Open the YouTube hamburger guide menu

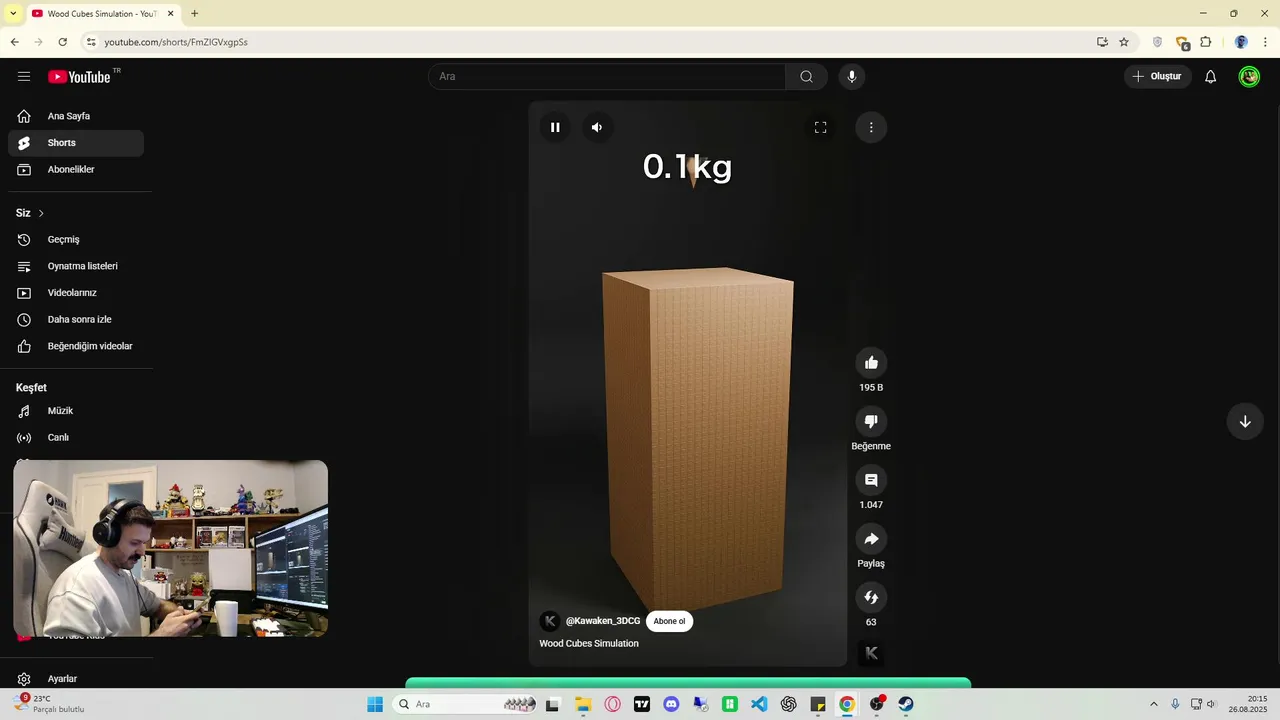24,77
